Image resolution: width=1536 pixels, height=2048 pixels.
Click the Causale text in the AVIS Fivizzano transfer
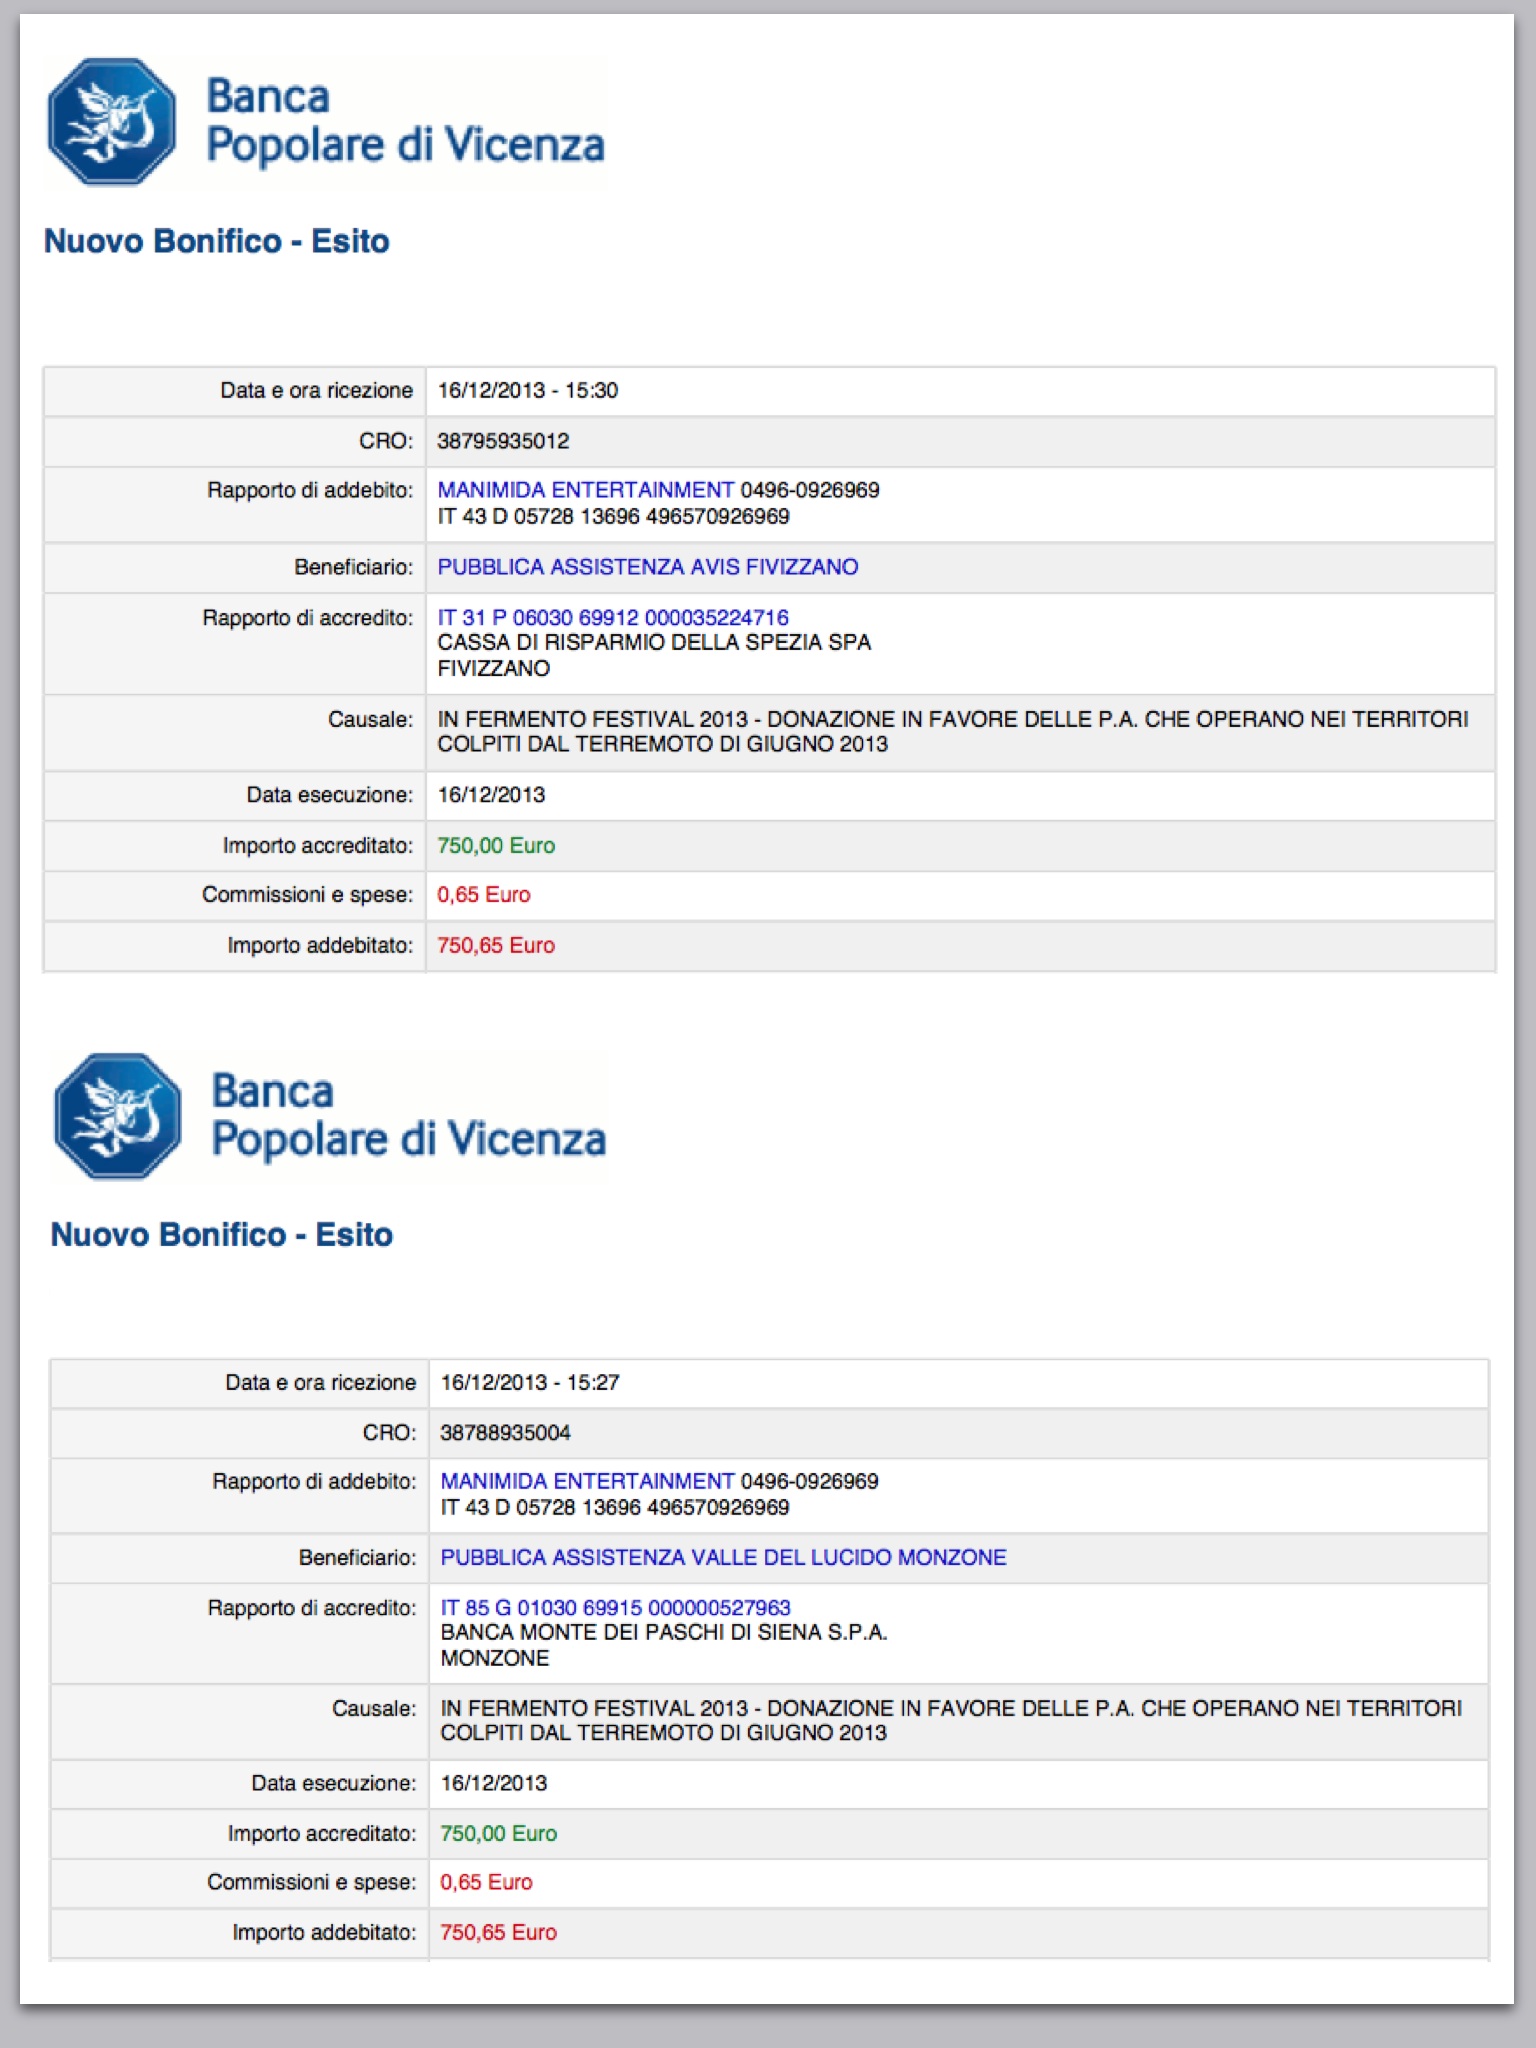953,732
